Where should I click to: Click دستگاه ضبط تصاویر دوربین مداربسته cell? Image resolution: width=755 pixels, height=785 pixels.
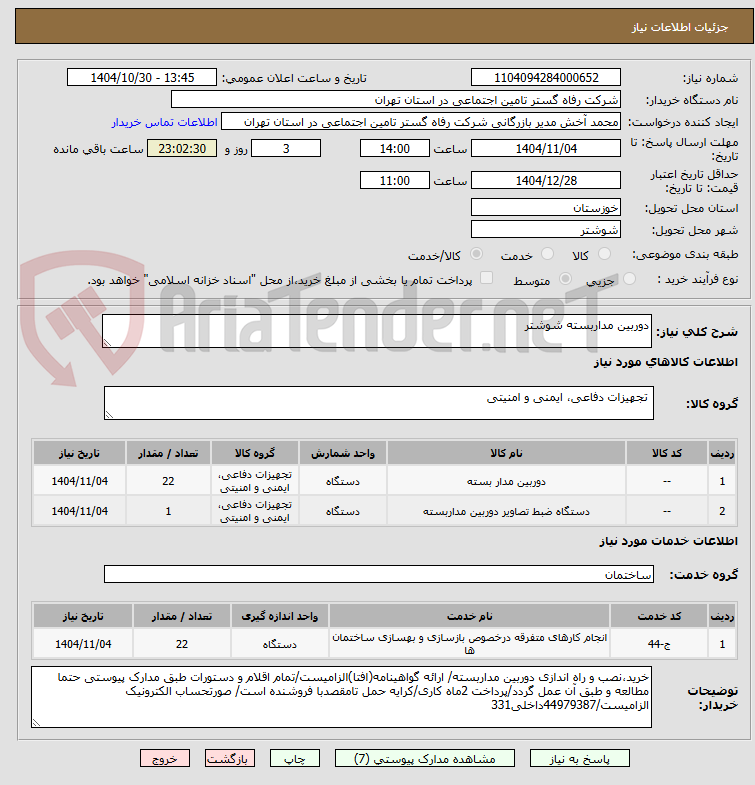(x=506, y=511)
